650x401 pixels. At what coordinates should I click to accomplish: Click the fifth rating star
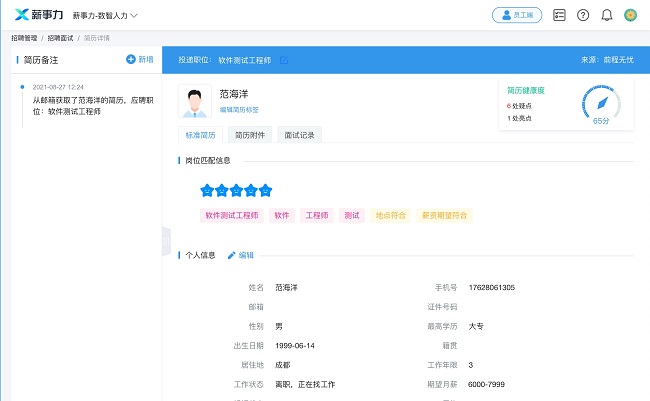(265, 190)
